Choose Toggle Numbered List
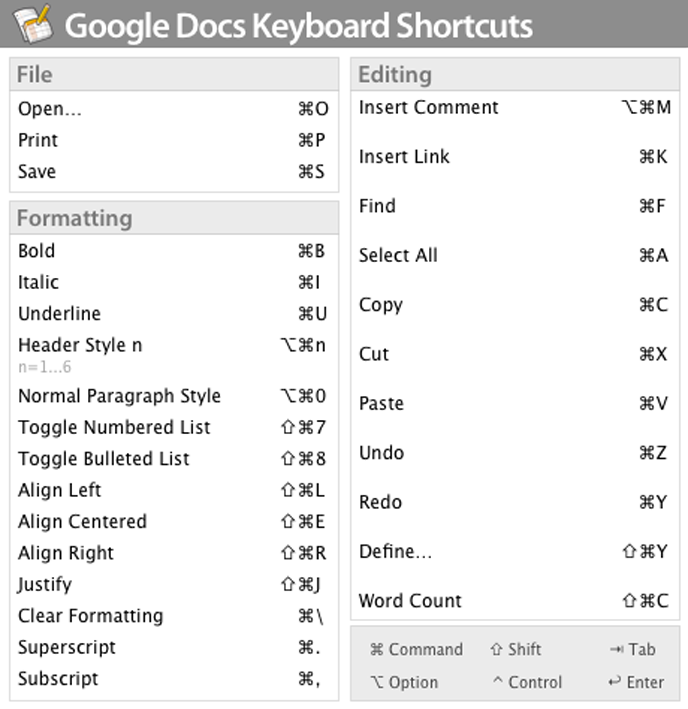The width and height of the screenshot is (688, 709). pos(114,427)
